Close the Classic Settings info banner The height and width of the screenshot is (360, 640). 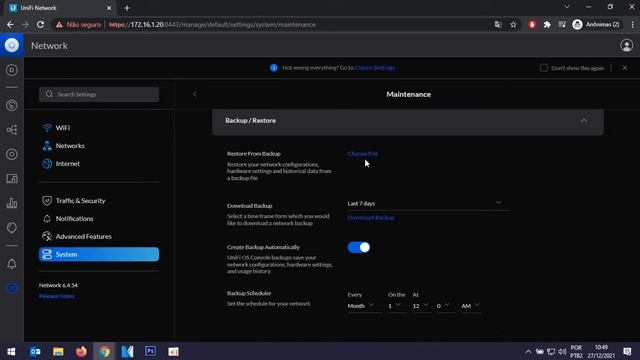point(625,68)
